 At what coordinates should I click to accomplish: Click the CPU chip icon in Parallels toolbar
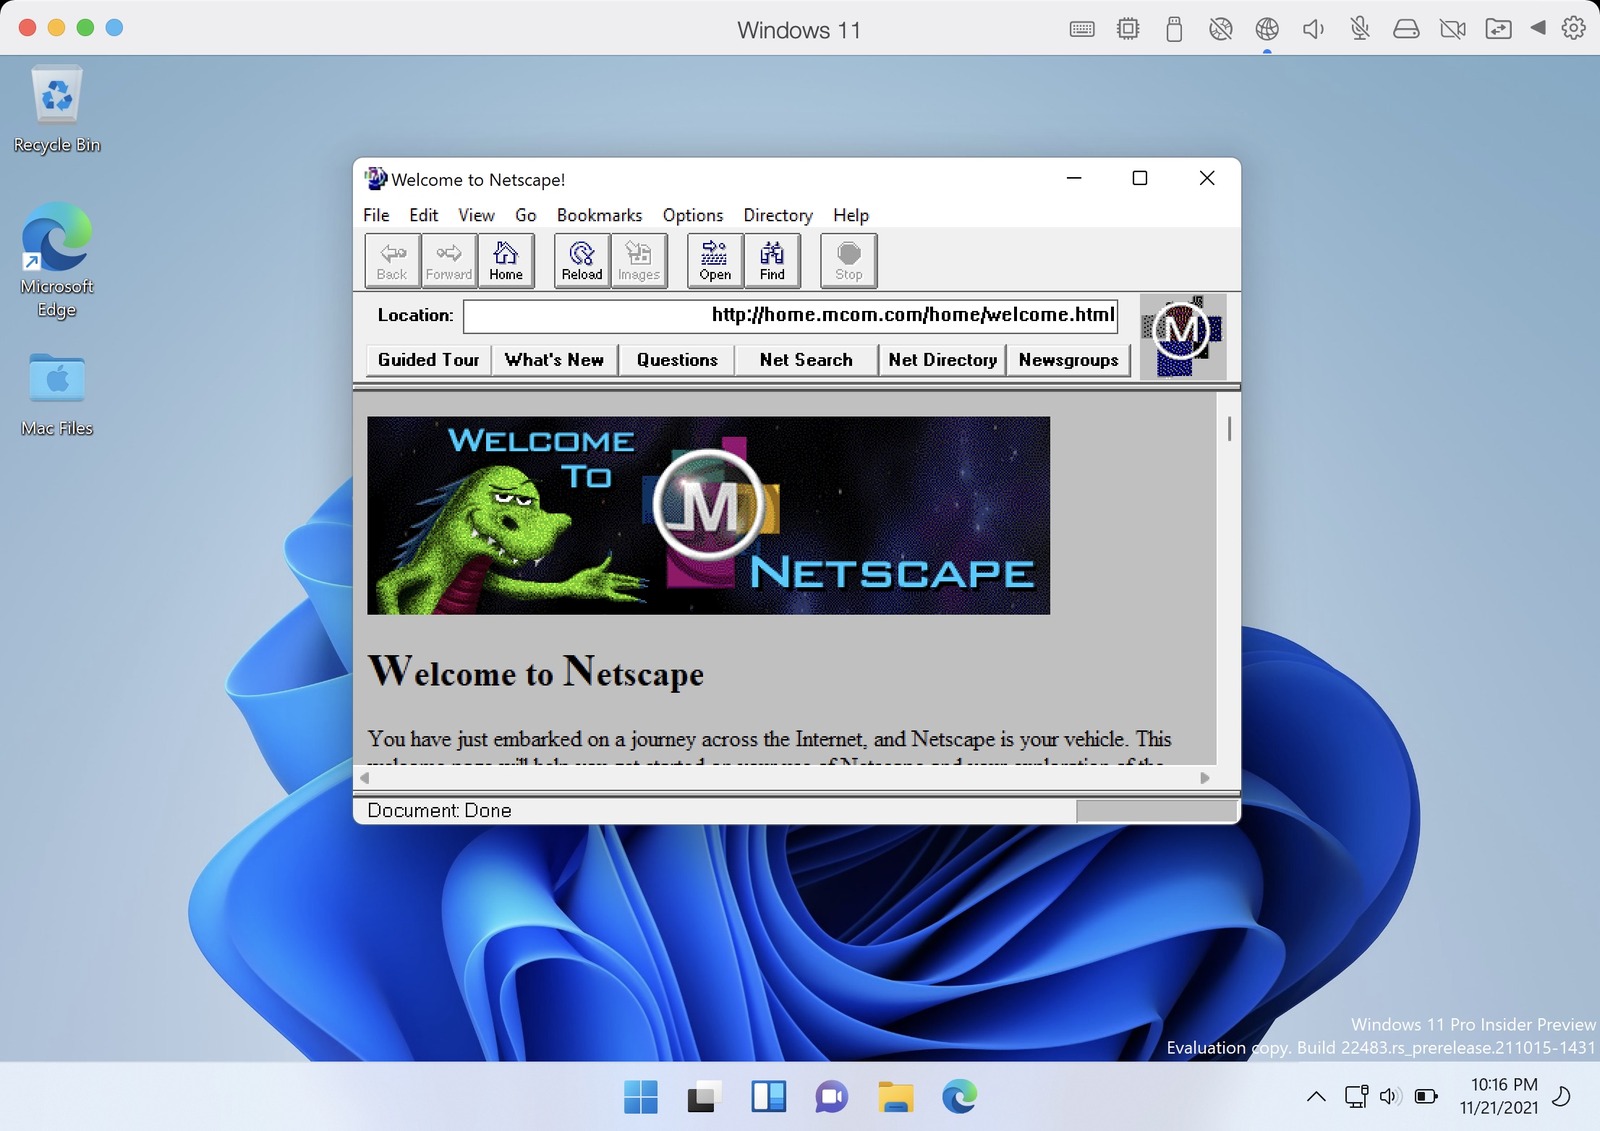[x=1128, y=29]
